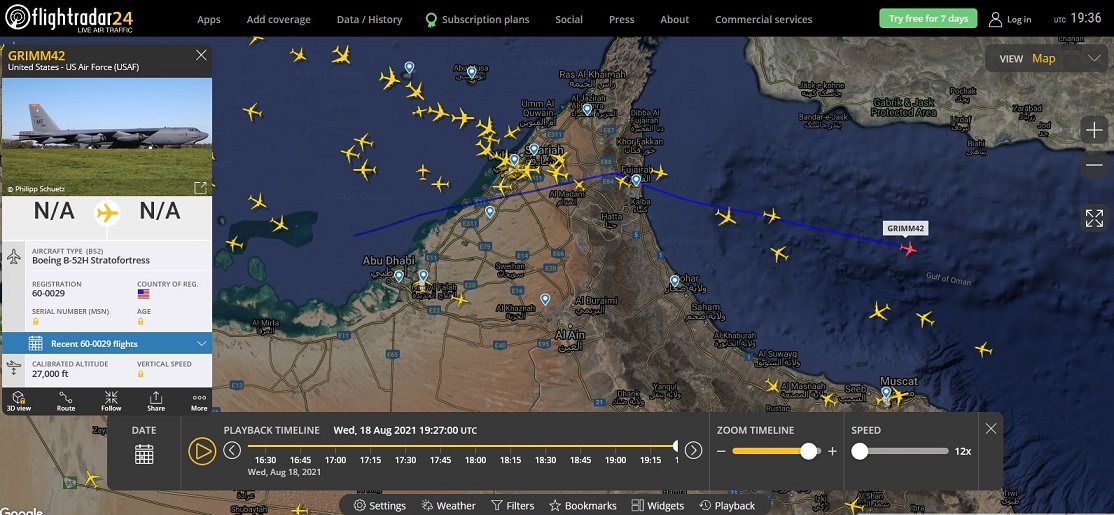
Task: Close the playback timeline bar
Action: tap(991, 428)
